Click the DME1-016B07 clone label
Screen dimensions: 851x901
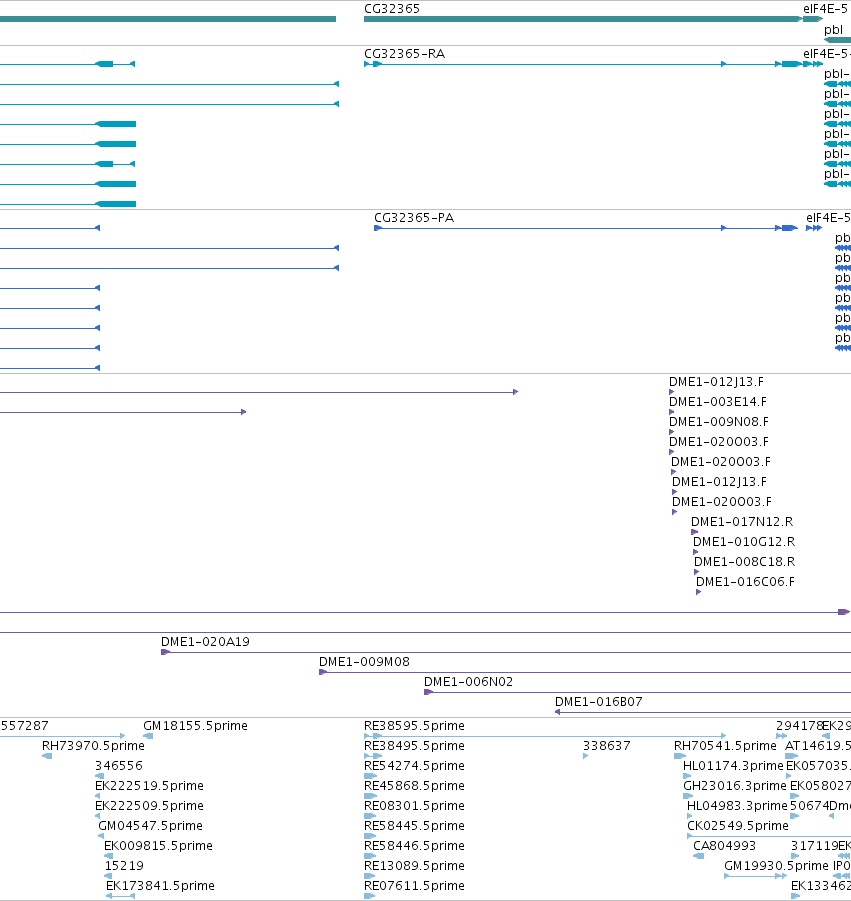click(x=599, y=702)
